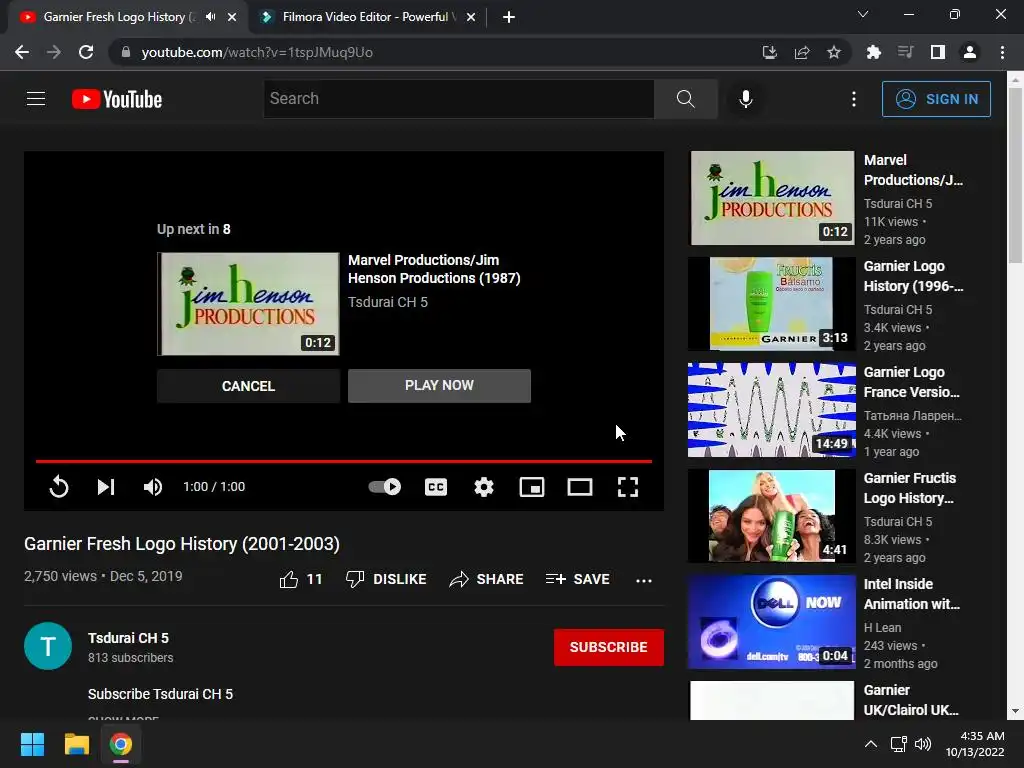Share this page icon in address bar
The height and width of the screenshot is (768, 1024).
tap(802, 52)
